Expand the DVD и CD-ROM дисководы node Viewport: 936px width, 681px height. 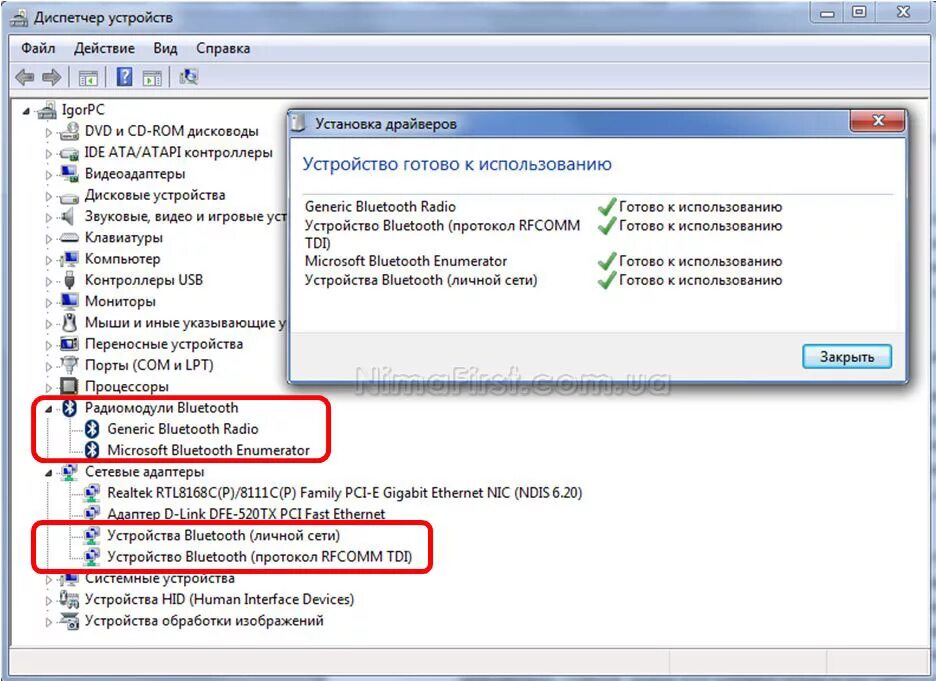coord(48,132)
